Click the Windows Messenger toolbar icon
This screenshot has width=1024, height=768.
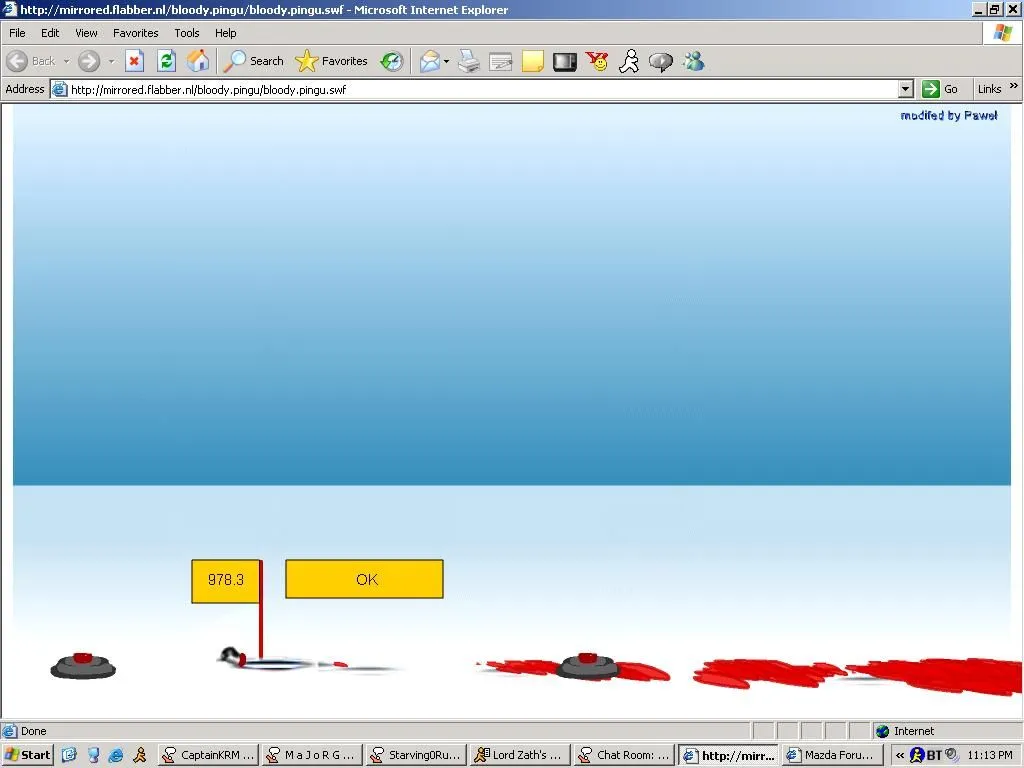(693, 61)
